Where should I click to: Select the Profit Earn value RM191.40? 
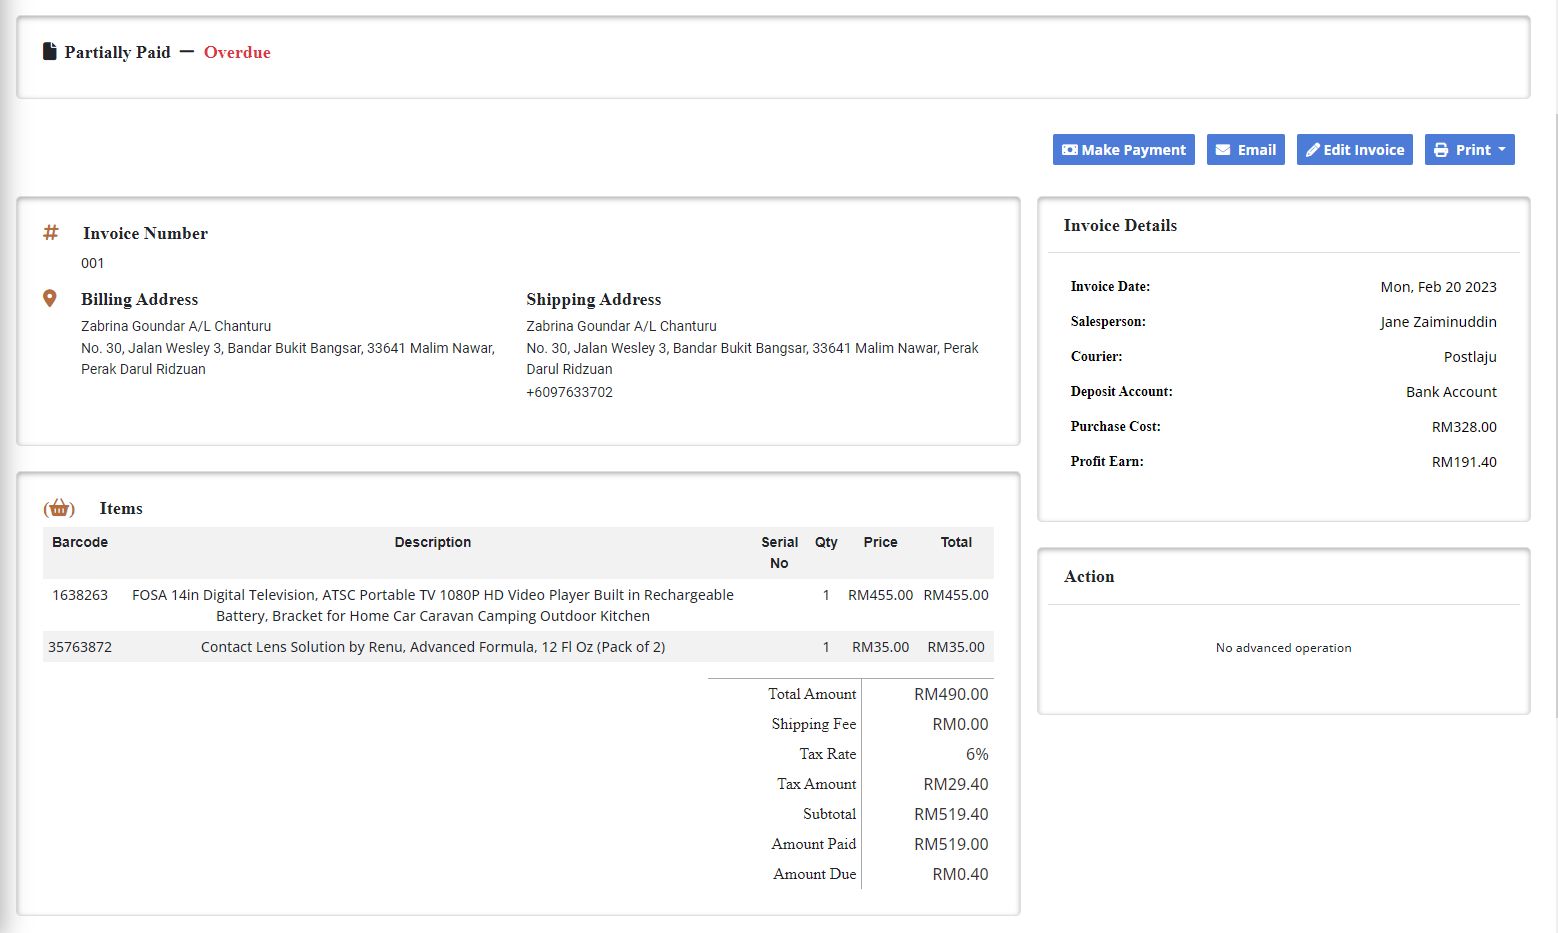[x=1464, y=462]
